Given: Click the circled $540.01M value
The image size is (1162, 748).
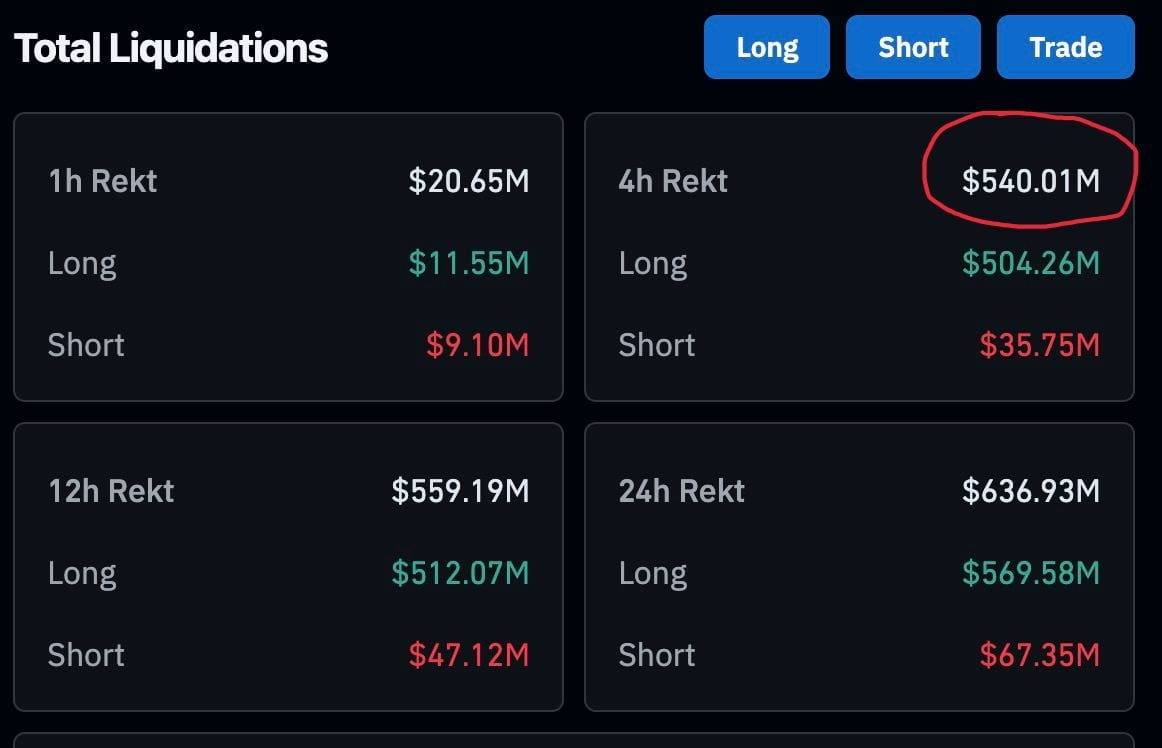Looking at the screenshot, I should click(x=1030, y=181).
